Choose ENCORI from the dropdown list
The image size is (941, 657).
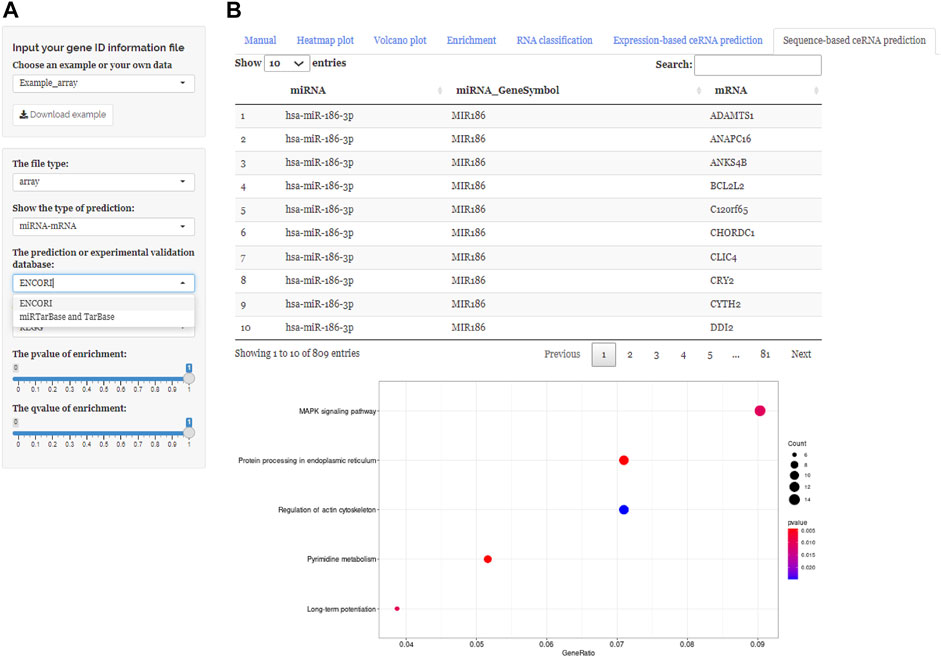[103, 303]
